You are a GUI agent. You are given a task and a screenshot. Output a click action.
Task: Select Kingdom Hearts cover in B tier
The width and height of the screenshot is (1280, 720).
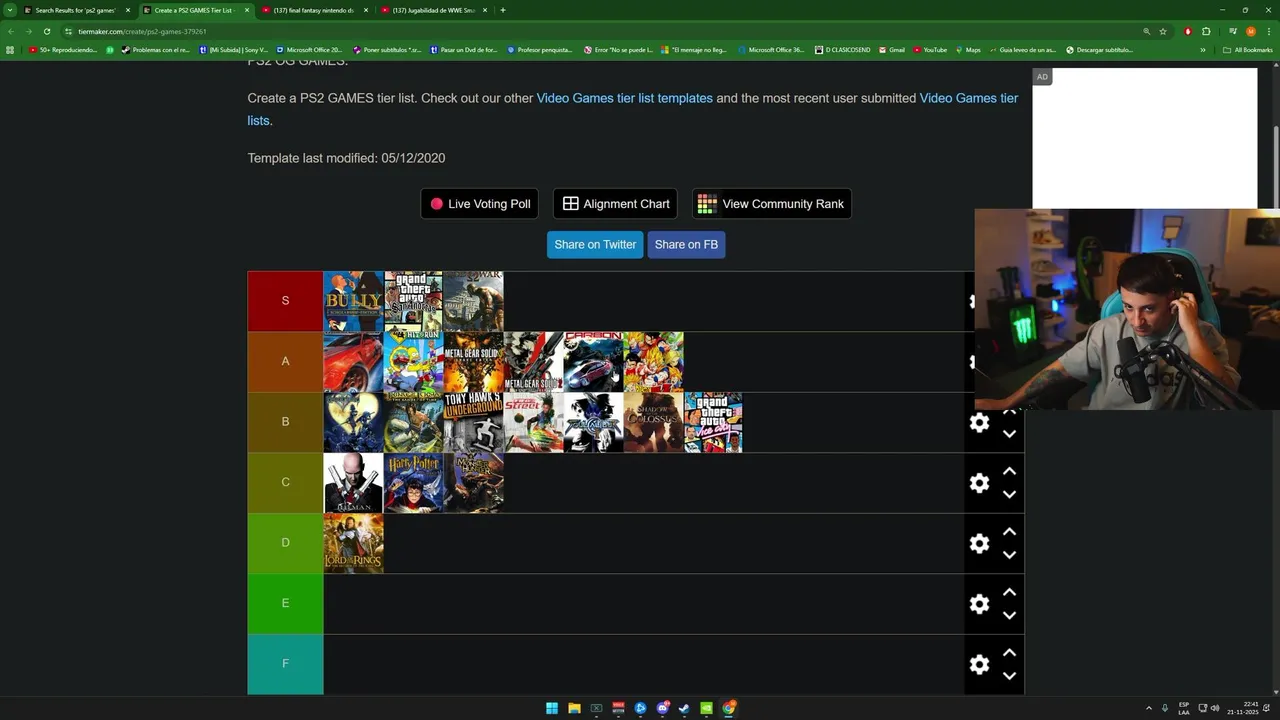click(353, 422)
